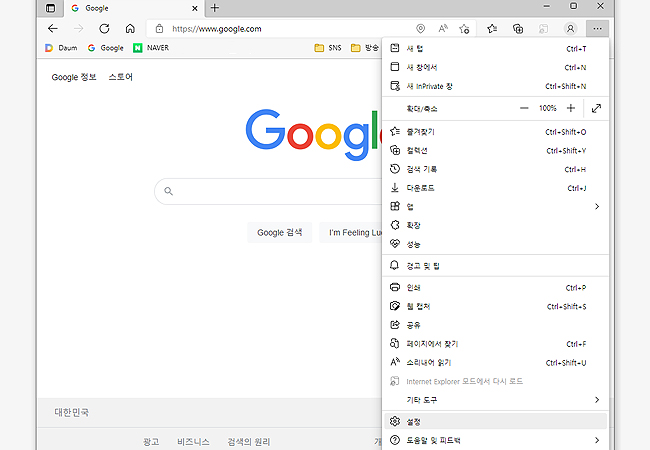Open the tab actions menu icon
650x450 pixels.
click(50, 8)
